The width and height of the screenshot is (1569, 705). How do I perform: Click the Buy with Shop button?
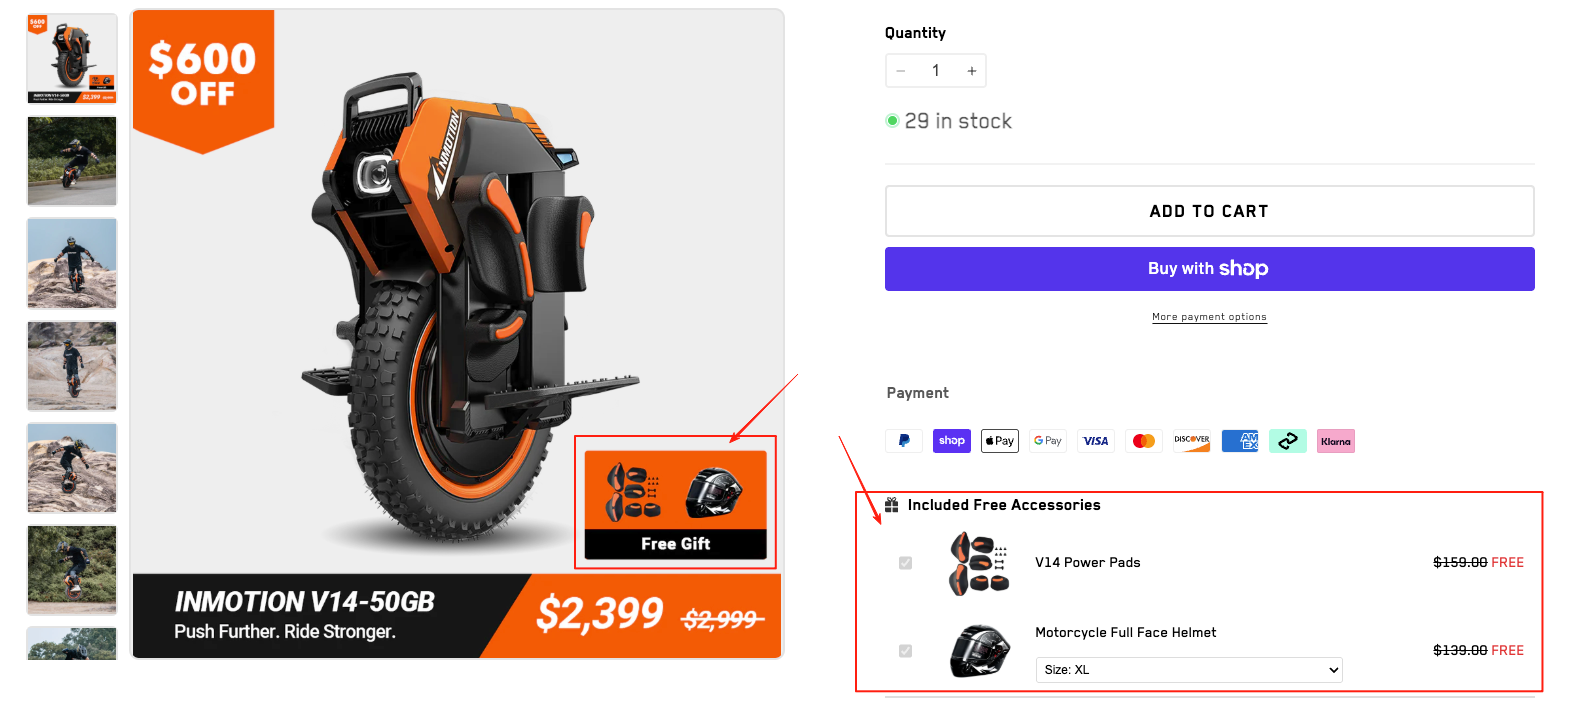pos(1209,269)
